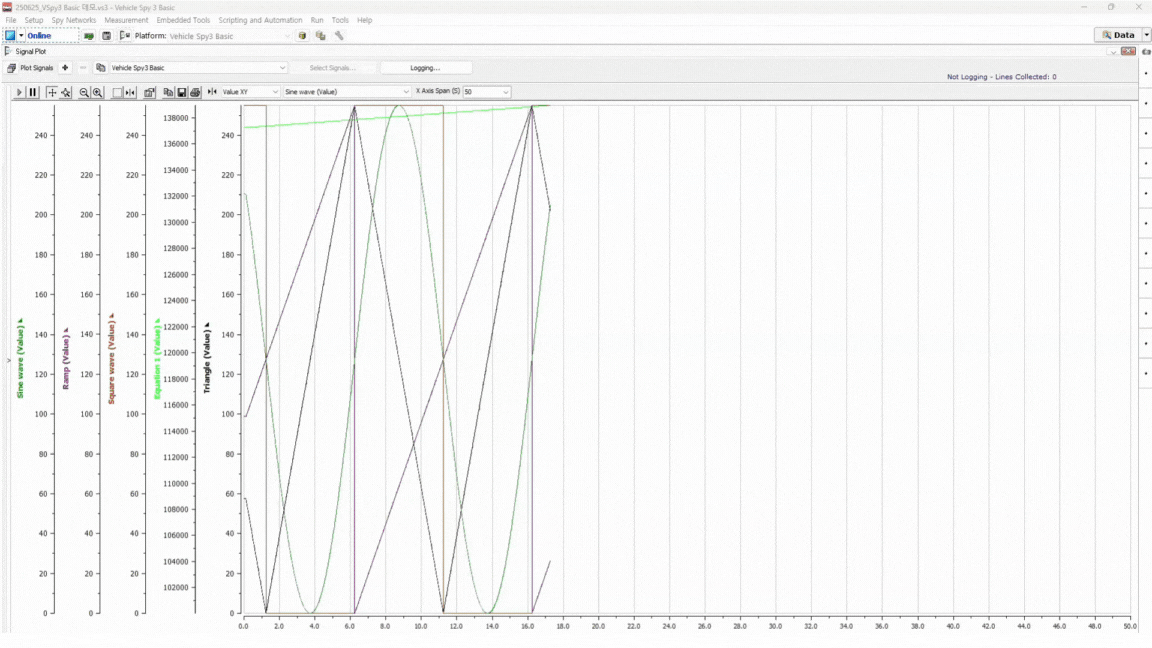
Task: Toggle the Online connection button
Action: tap(39, 36)
